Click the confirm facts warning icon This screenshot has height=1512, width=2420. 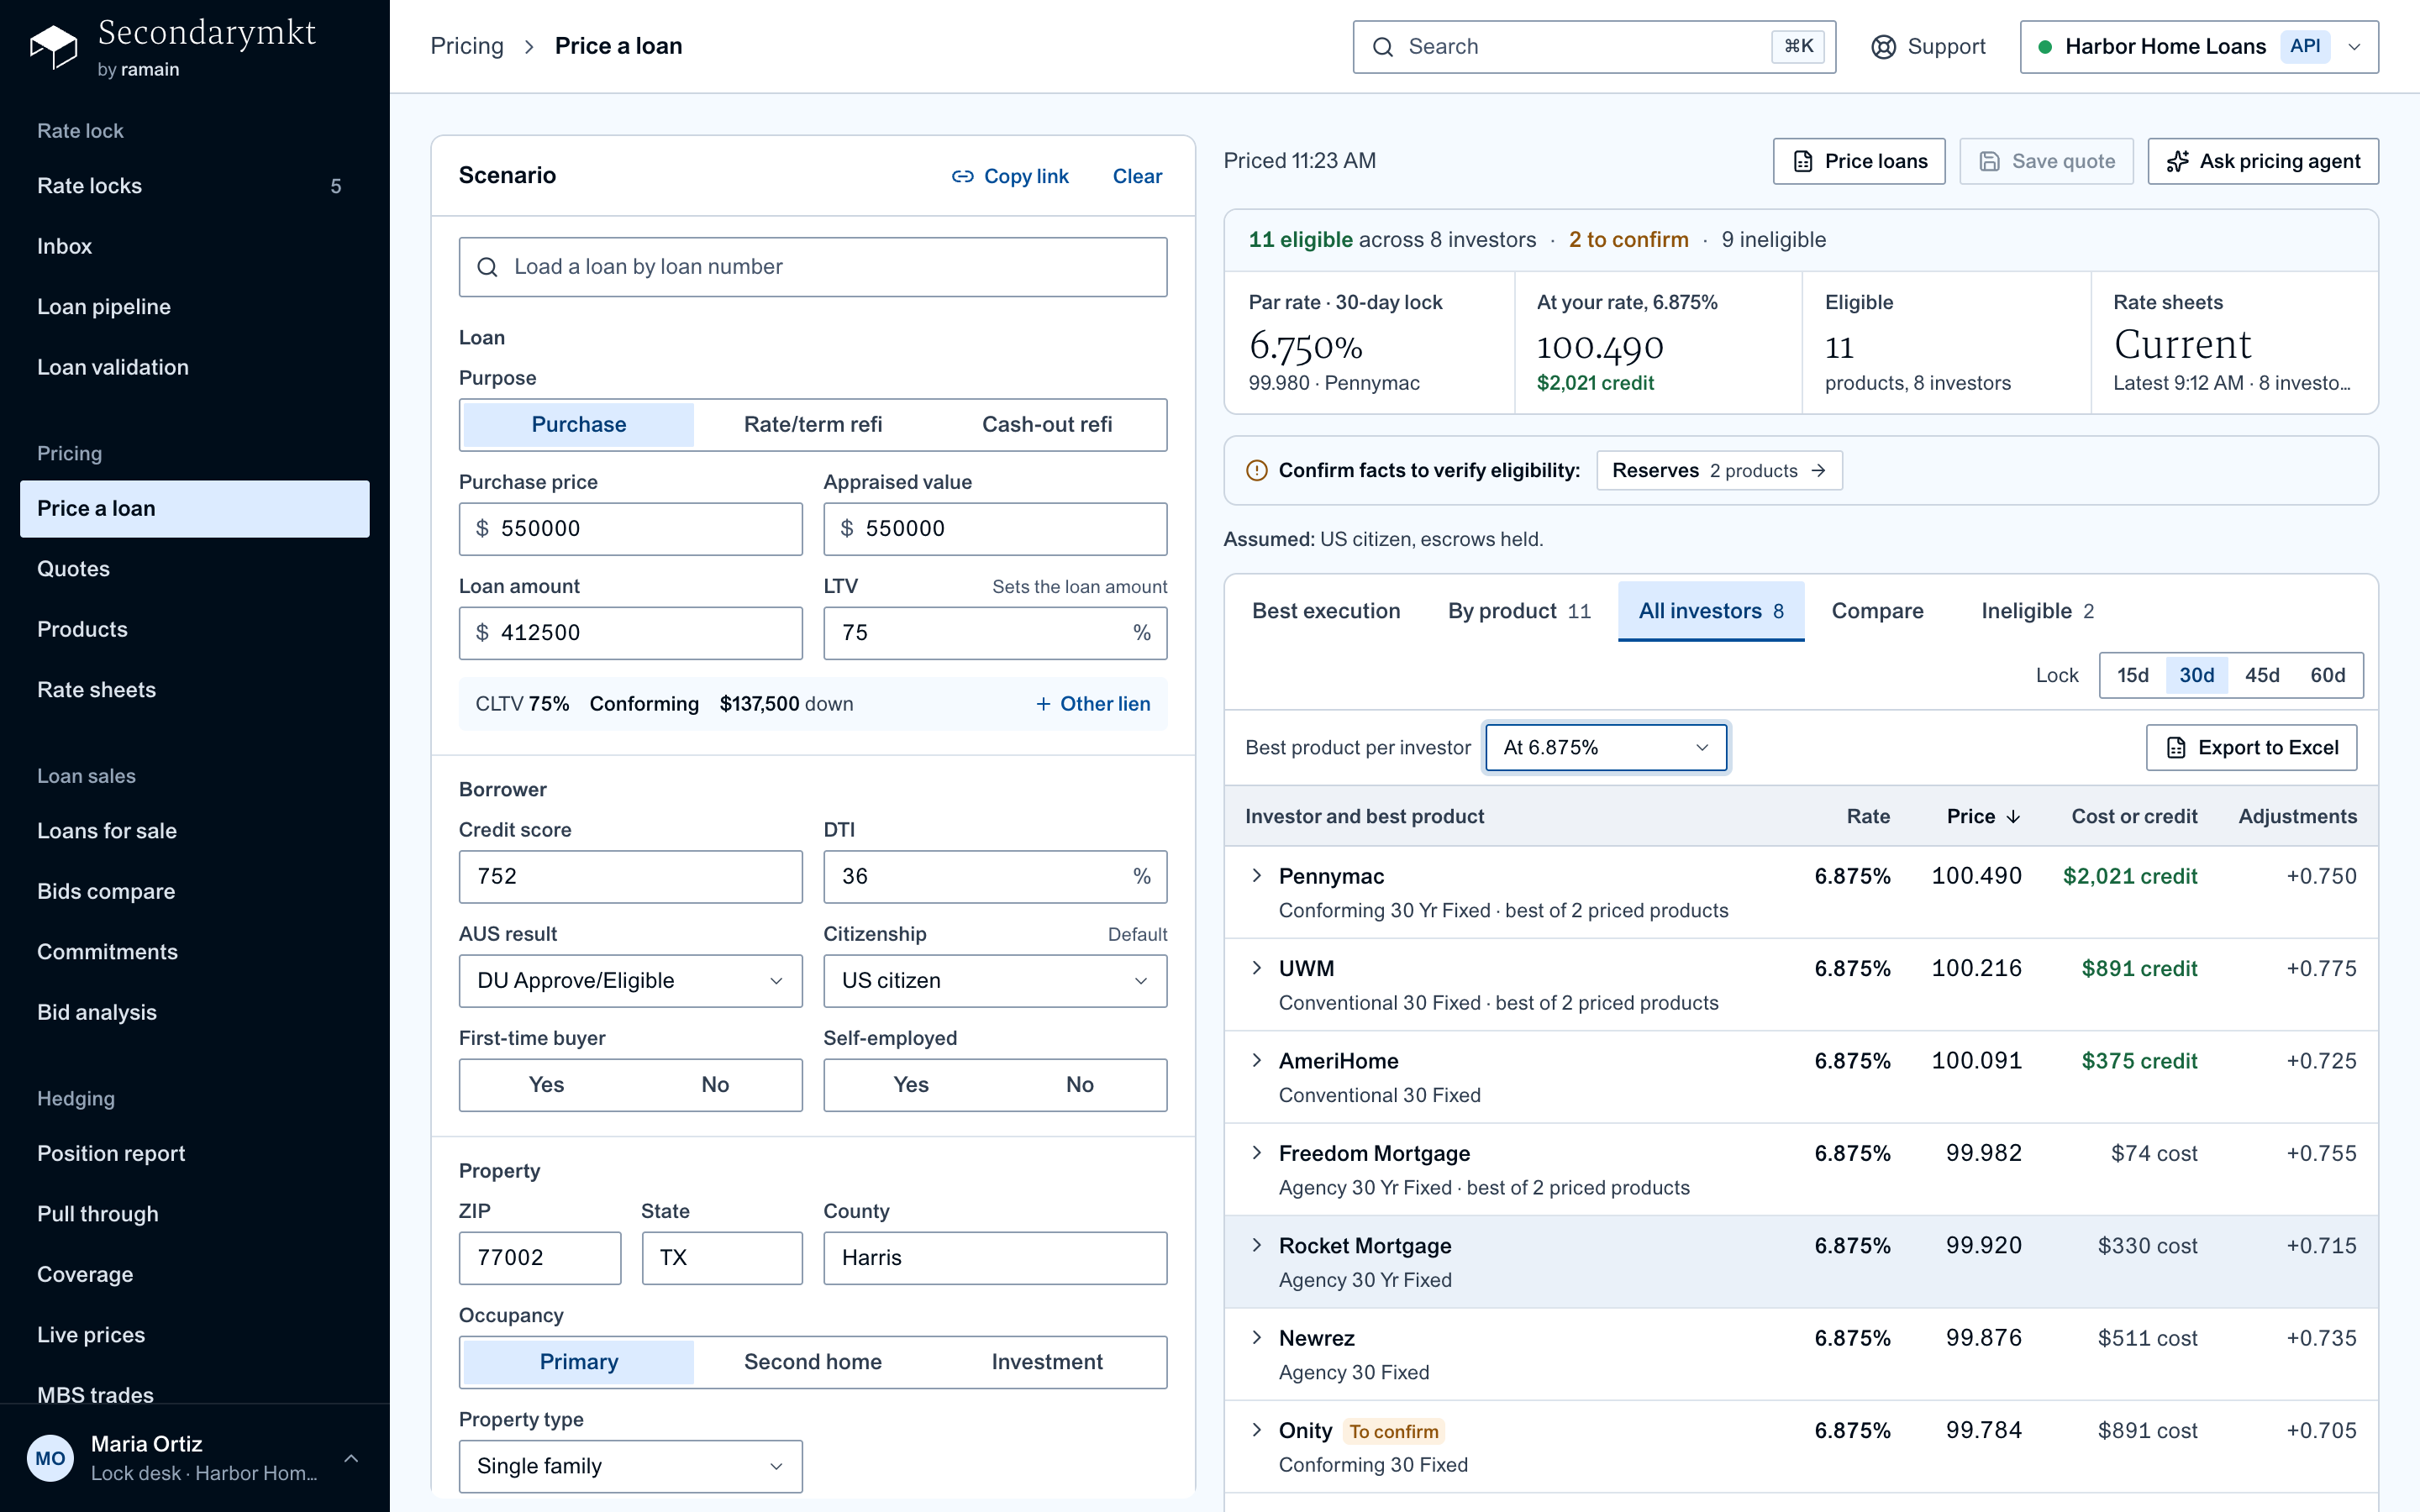(1256, 470)
